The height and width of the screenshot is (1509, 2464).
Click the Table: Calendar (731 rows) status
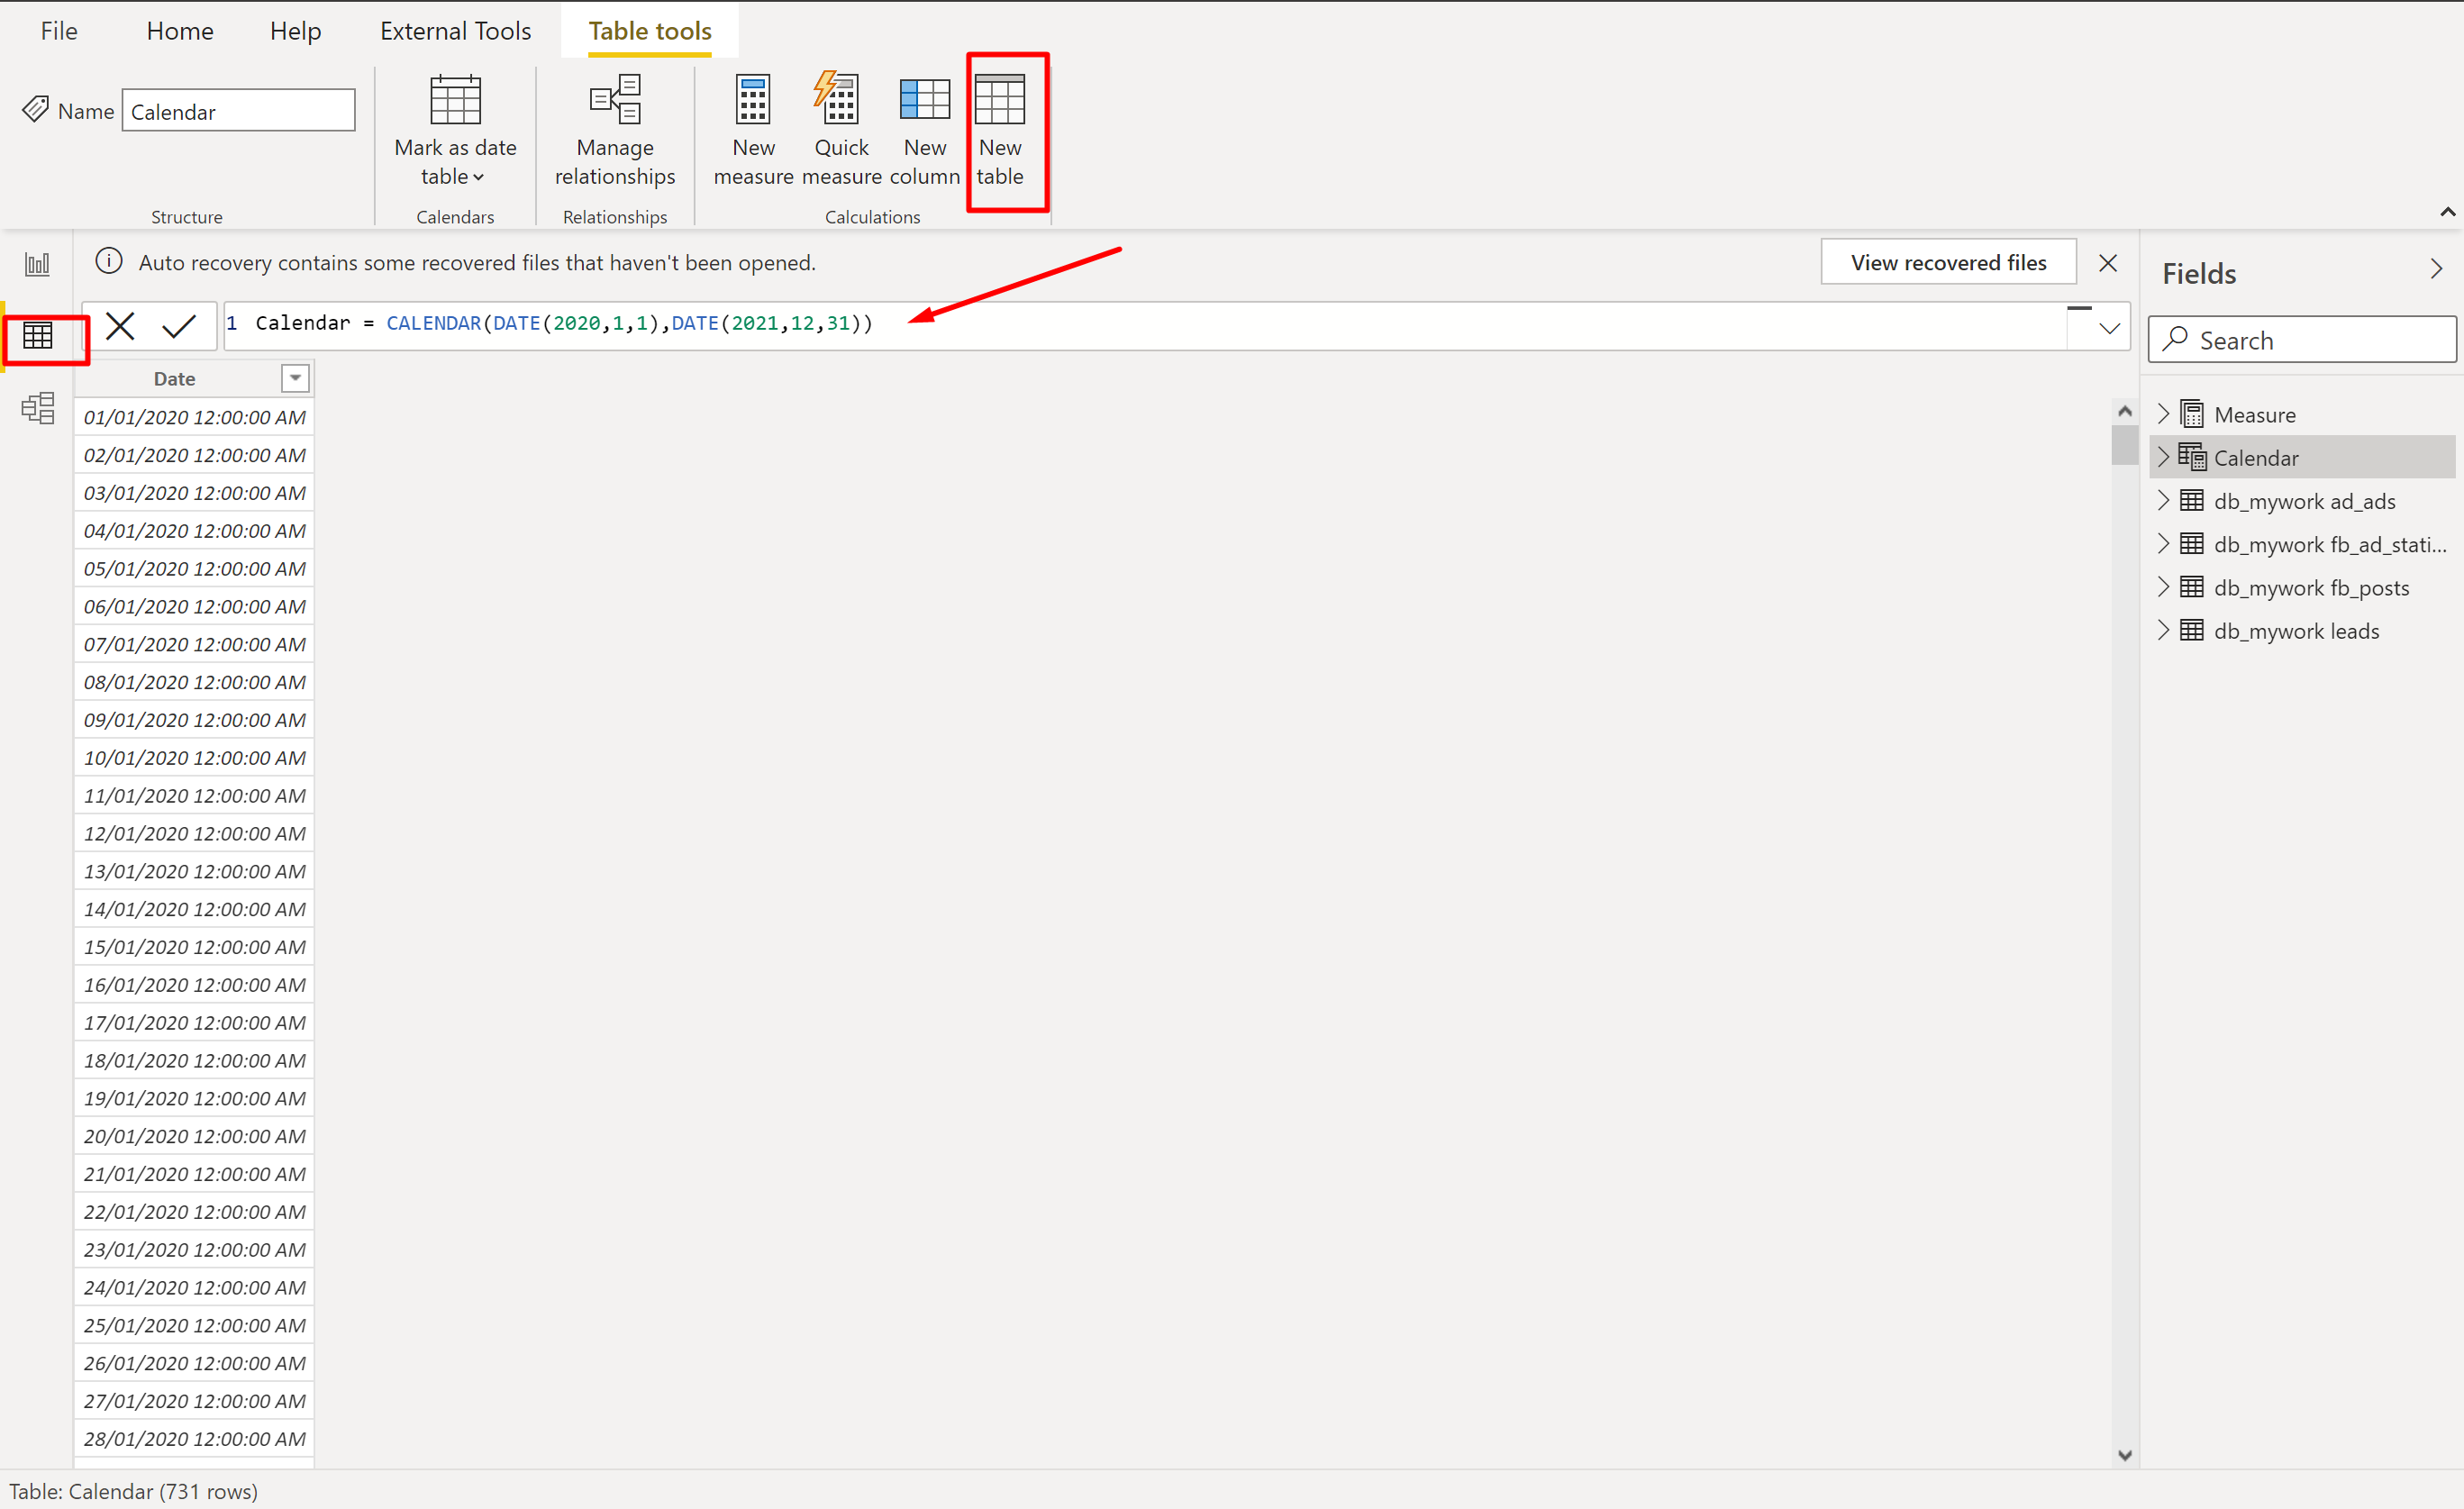pos(134,1491)
